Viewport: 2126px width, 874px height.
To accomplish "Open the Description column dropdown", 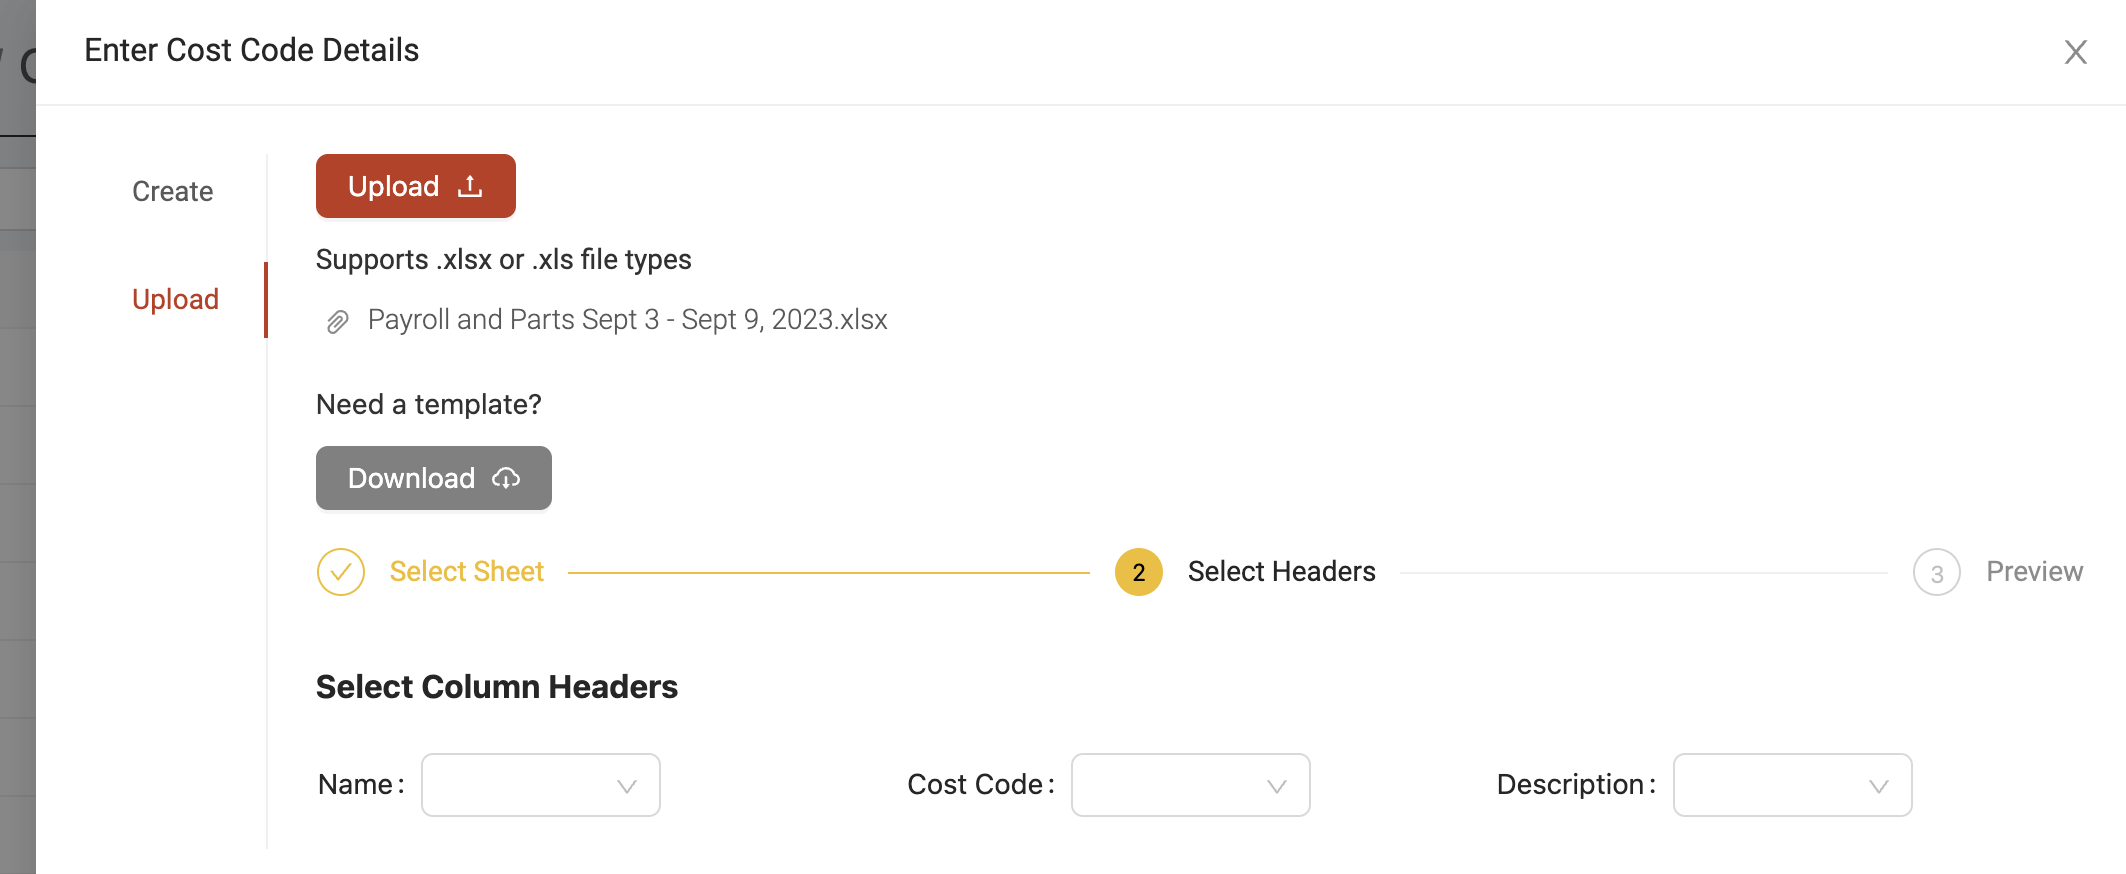I will (x=1793, y=785).
